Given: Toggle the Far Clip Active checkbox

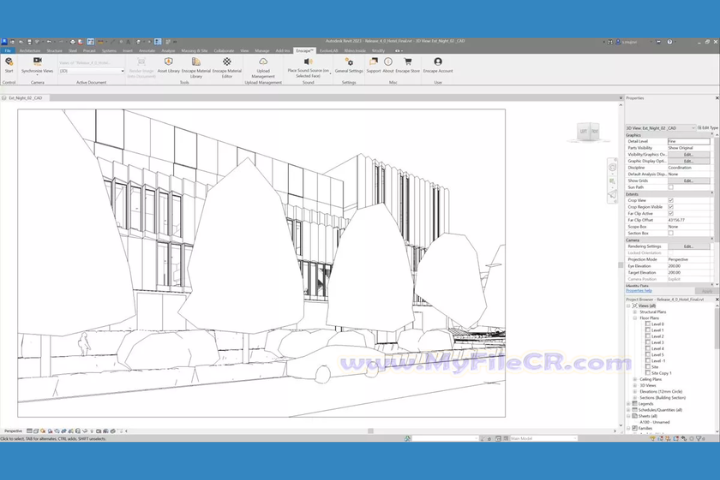Looking at the screenshot, I should point(671,213).
